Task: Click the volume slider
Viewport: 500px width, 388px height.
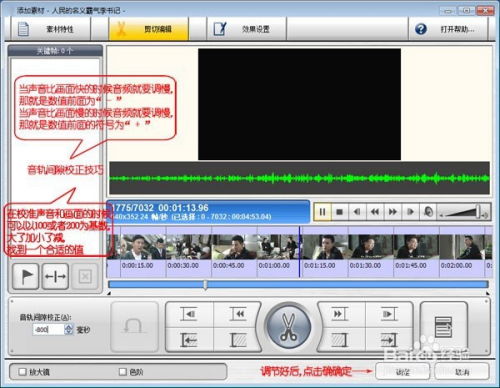Action: (464, 212)
